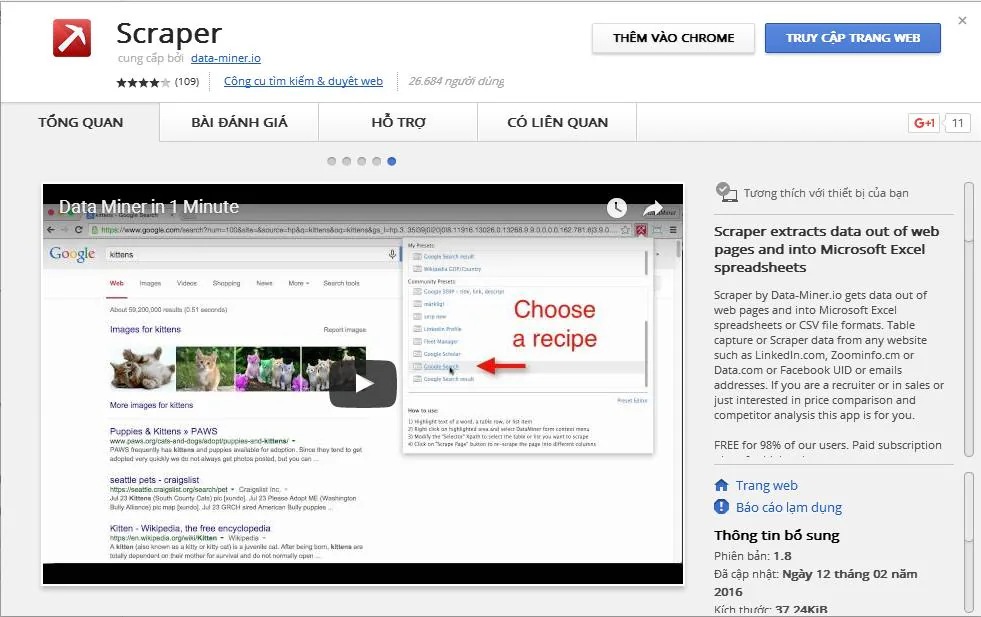
Task: Click the star rating for Scraper
Action: pos(143,82)
